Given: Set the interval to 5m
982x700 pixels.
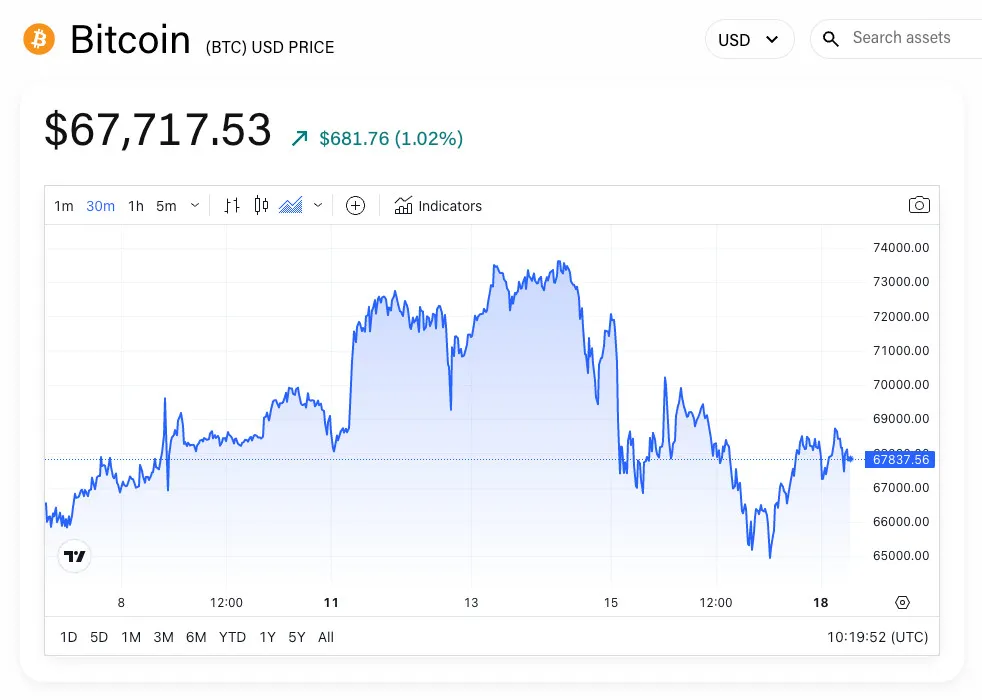Looking at the screenshot, I should (166, 206).
